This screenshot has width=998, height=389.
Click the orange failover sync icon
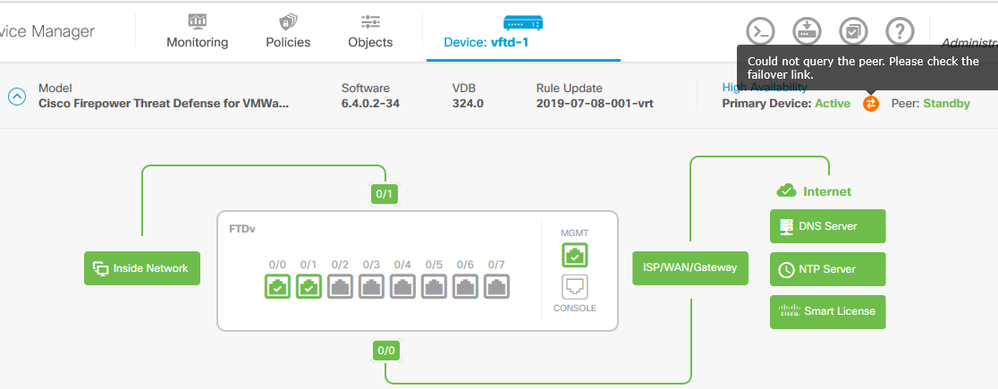point(871,103)
